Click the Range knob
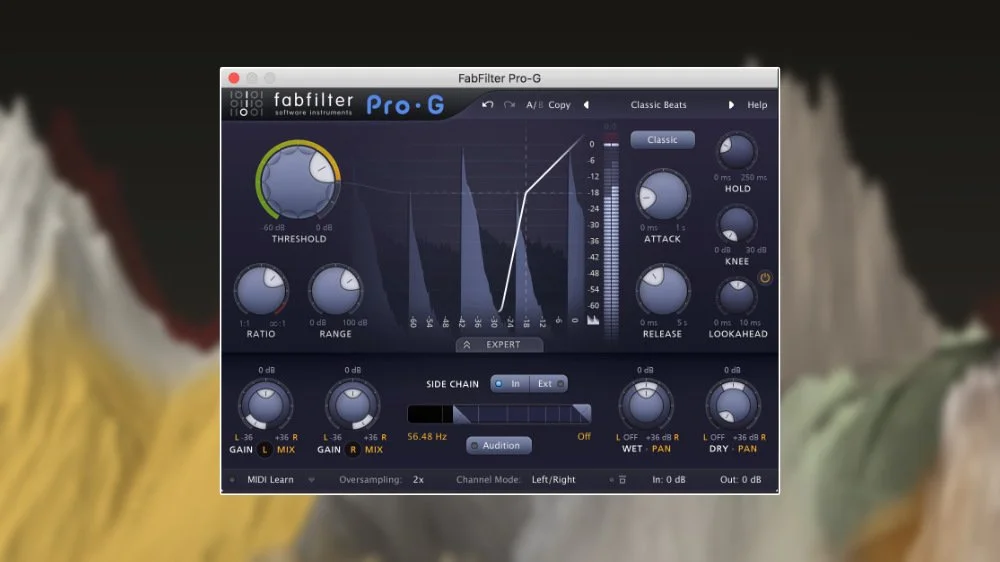This screenshot has height=562, width=1000. point(335,292)
